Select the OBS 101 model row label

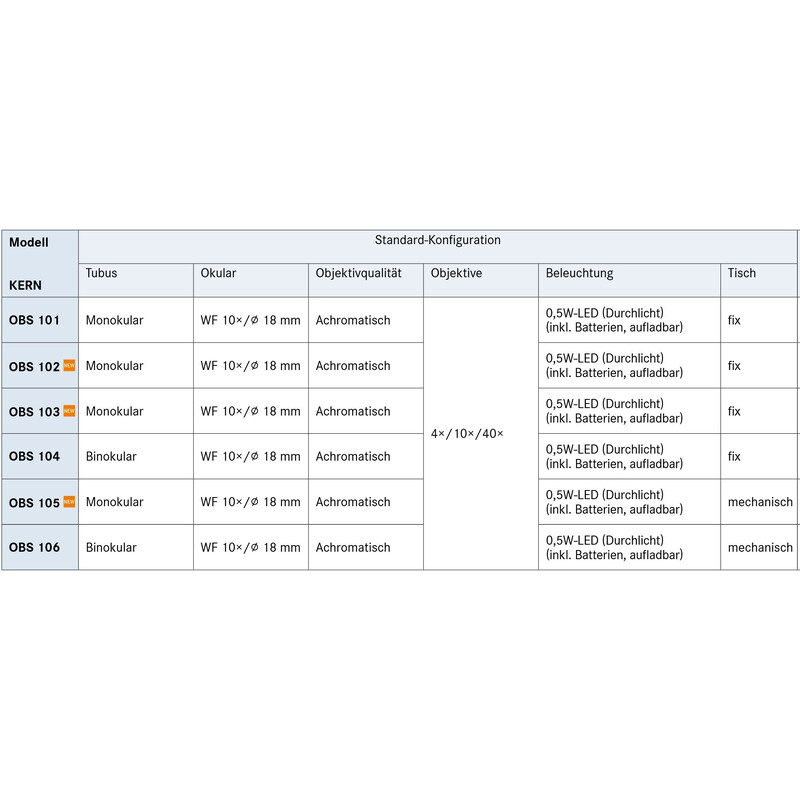click(34, 321)
